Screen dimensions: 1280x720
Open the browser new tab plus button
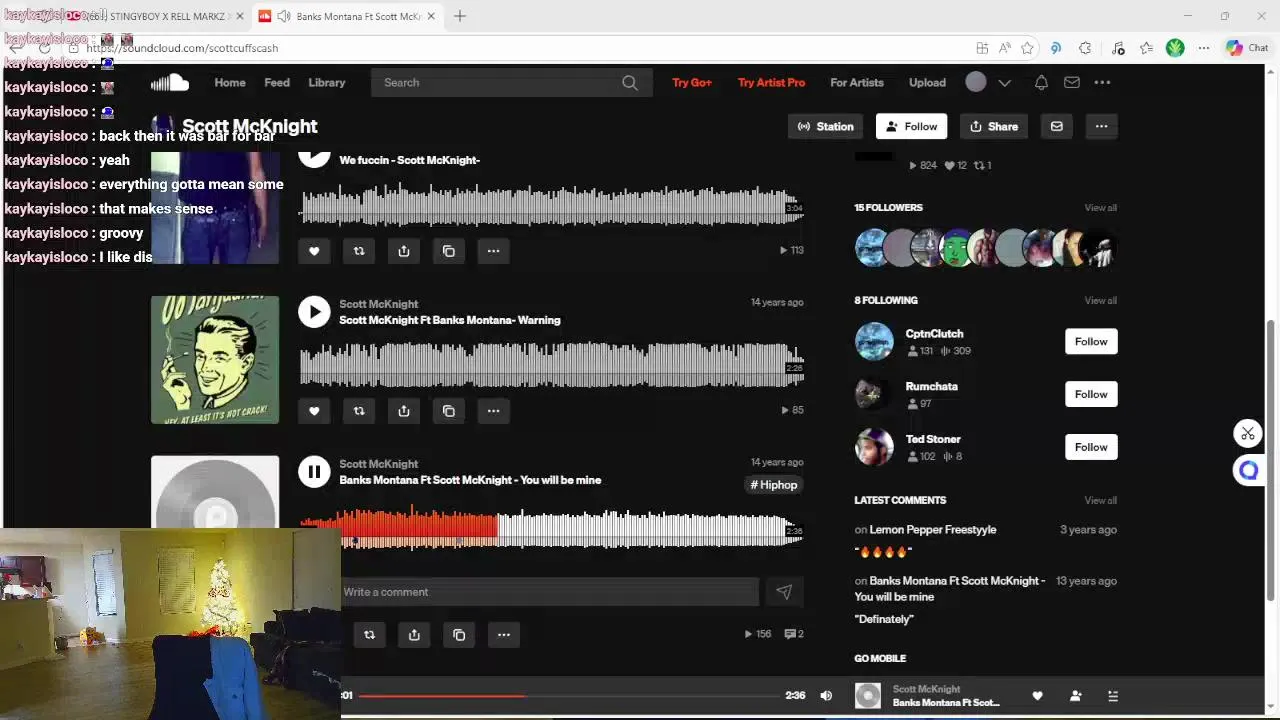(x=460, y=16)
